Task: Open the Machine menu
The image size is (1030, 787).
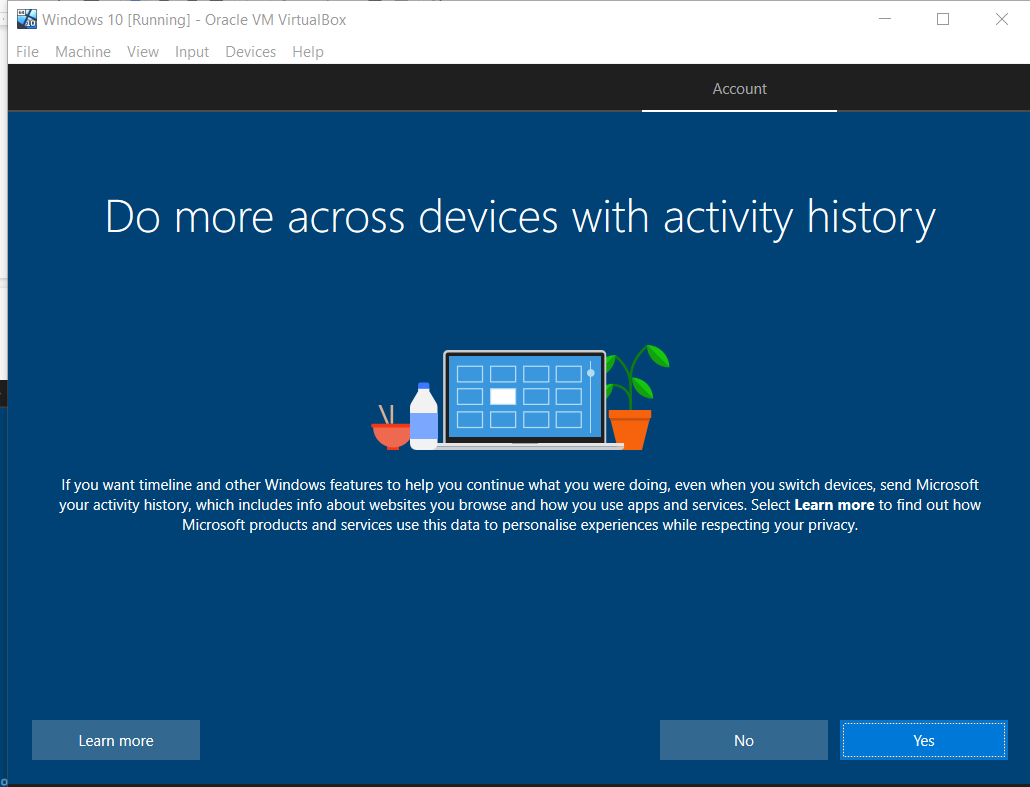Action: click(83, 52)
